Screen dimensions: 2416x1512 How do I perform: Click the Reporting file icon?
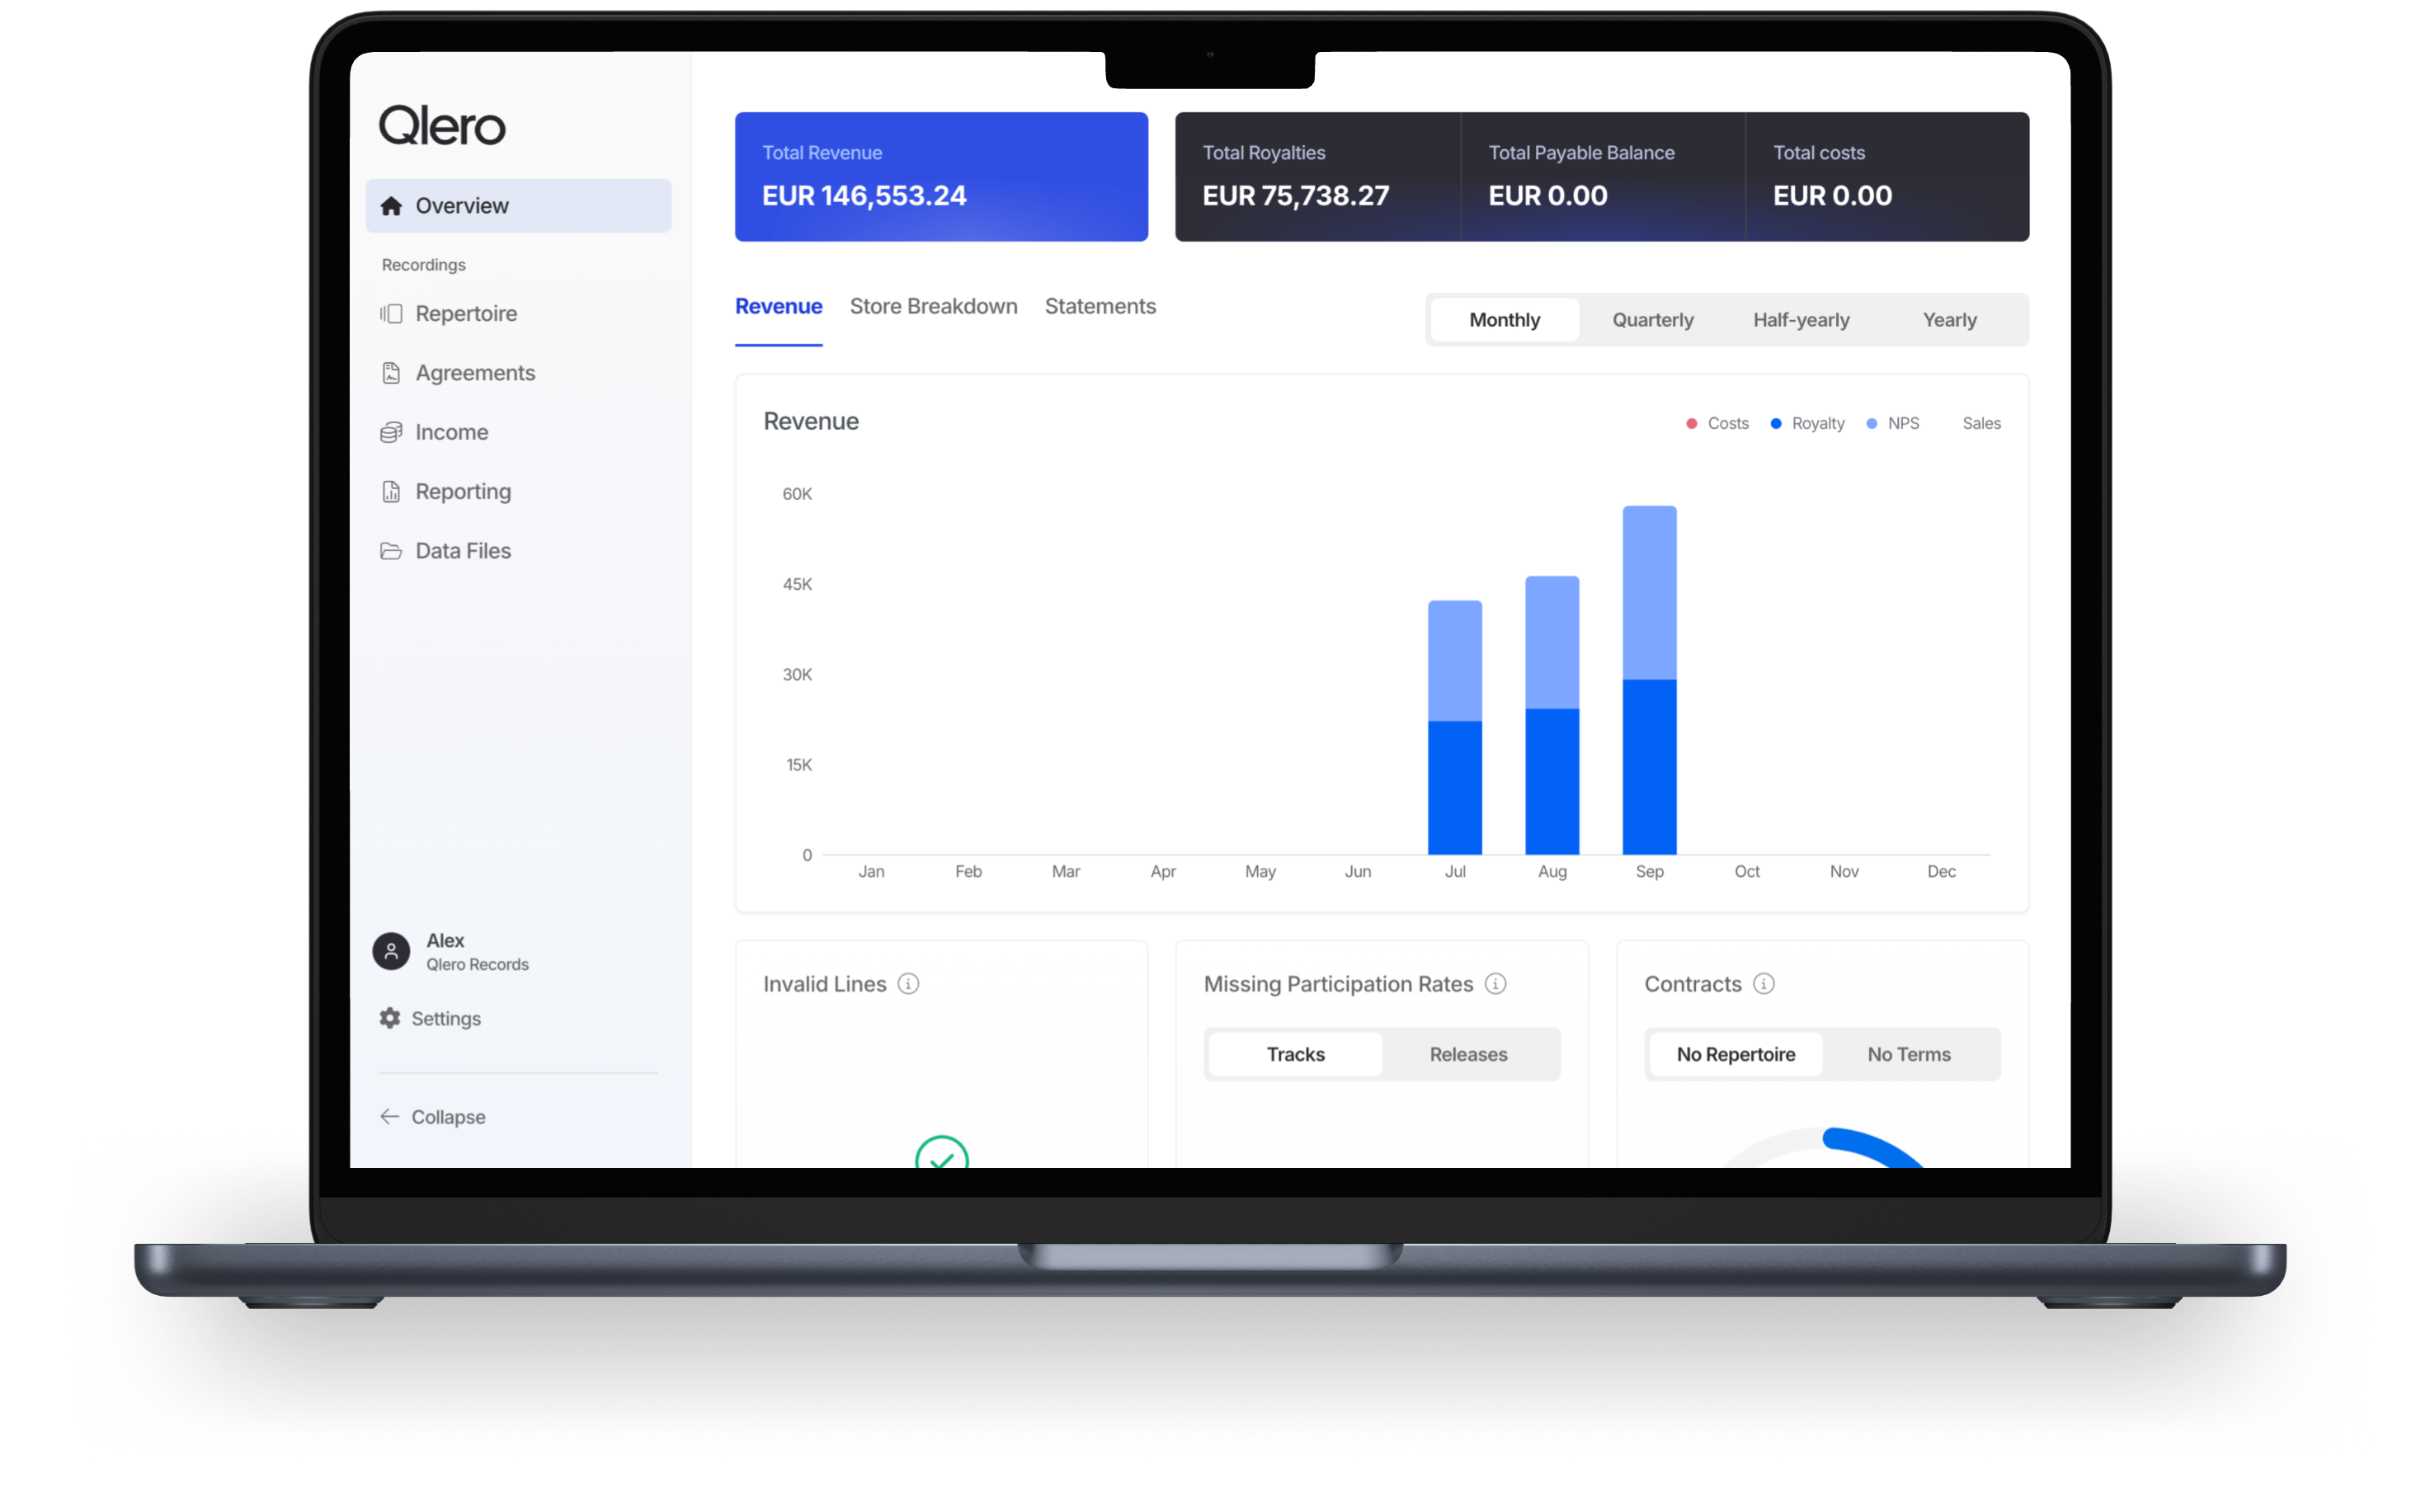click(x=391, y=492)
